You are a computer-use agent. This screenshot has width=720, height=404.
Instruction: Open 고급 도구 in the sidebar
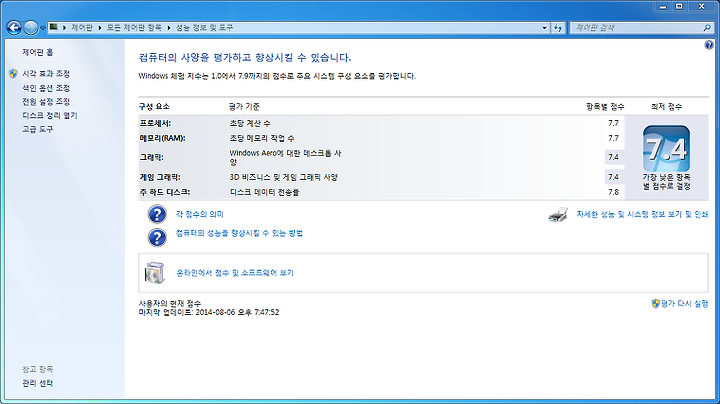[38, 129]
